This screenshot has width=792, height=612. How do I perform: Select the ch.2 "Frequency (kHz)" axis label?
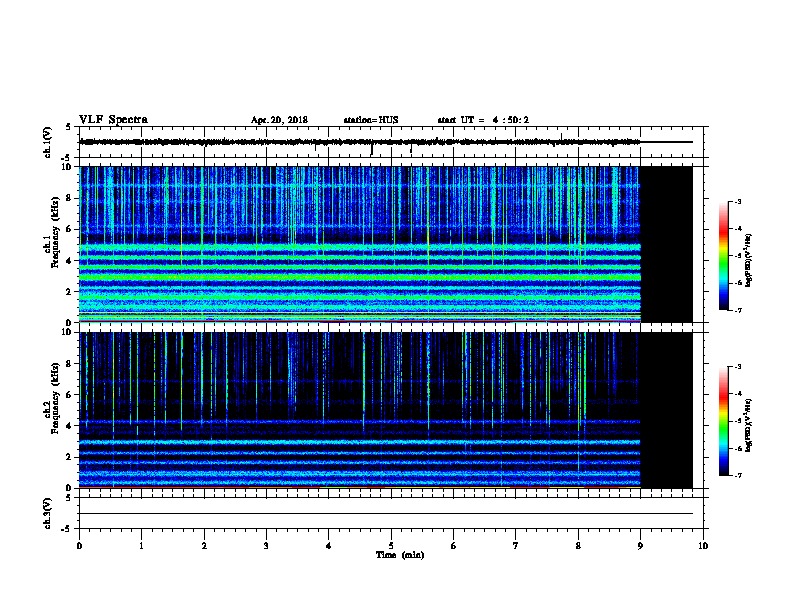pyautogui.click(x=55, y=398)
